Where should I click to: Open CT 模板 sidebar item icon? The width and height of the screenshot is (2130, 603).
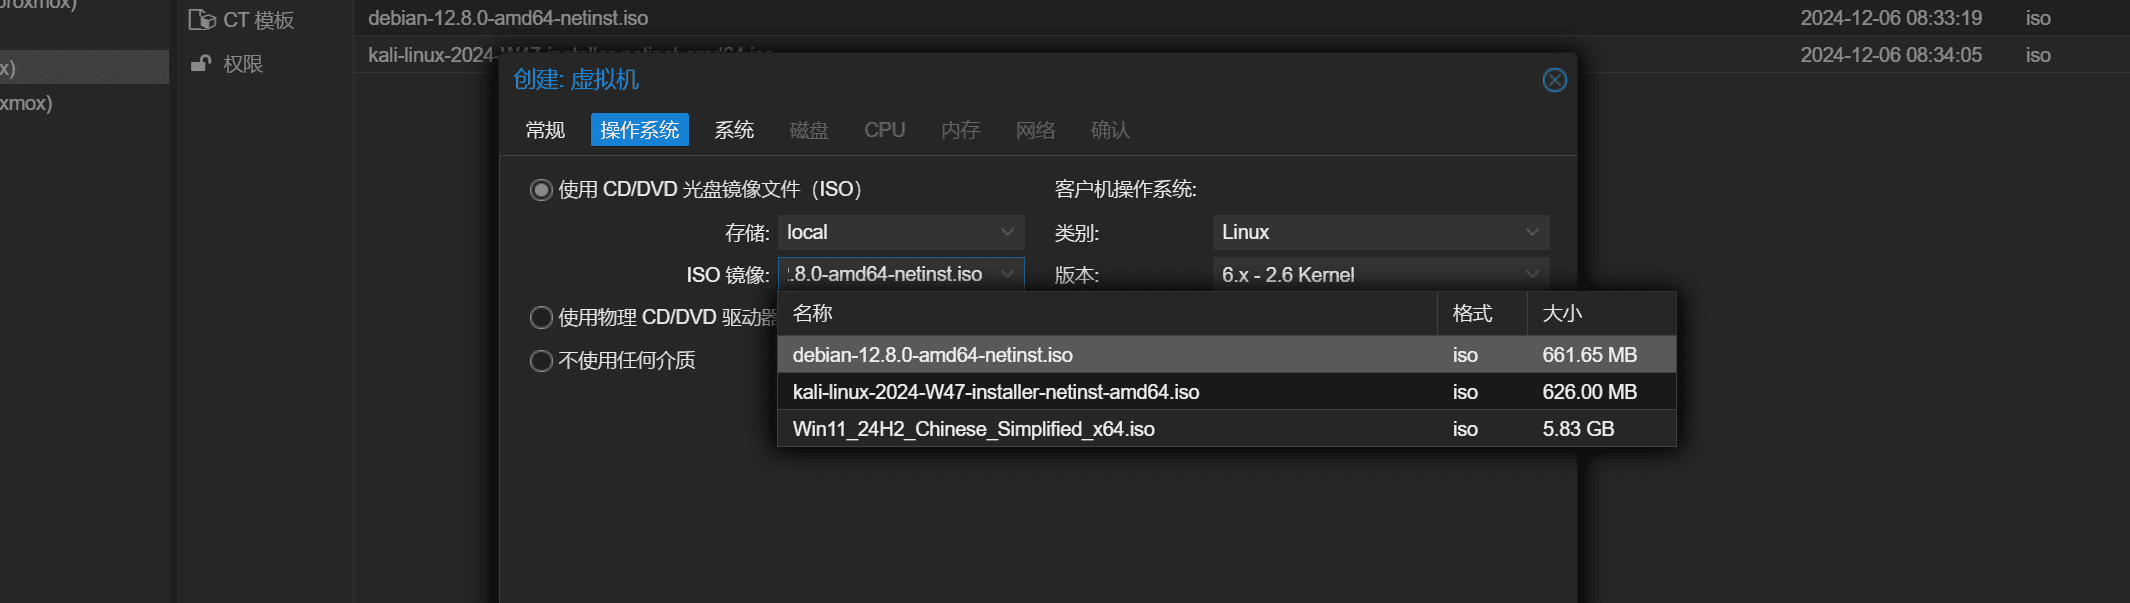pyautogui.click(x=202, y=20)
